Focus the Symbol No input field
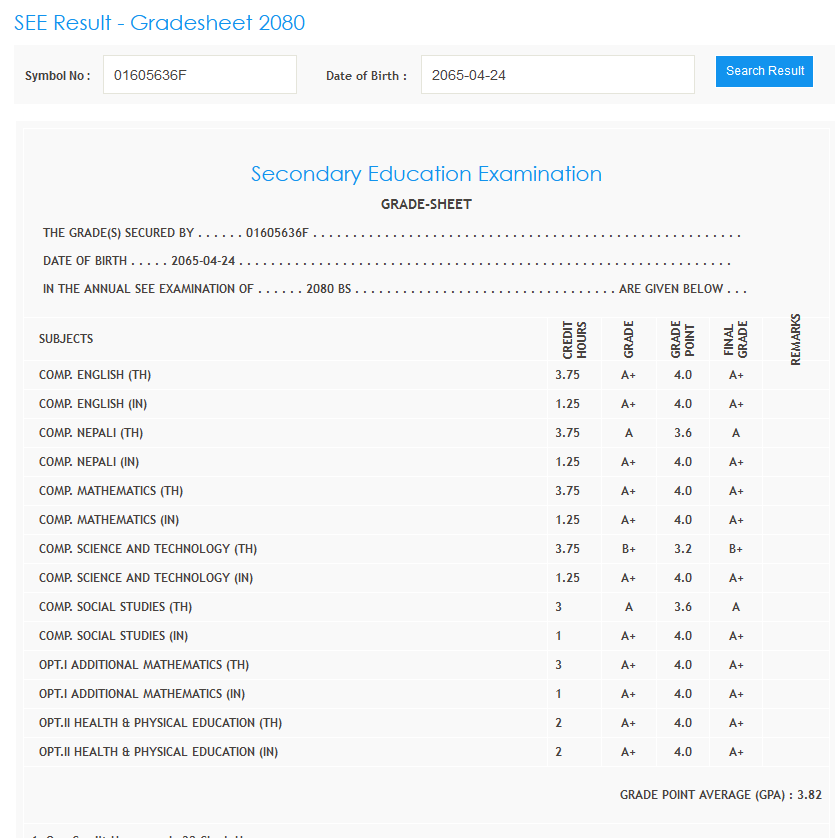The image size is (835, 838). tap(199, 75)
